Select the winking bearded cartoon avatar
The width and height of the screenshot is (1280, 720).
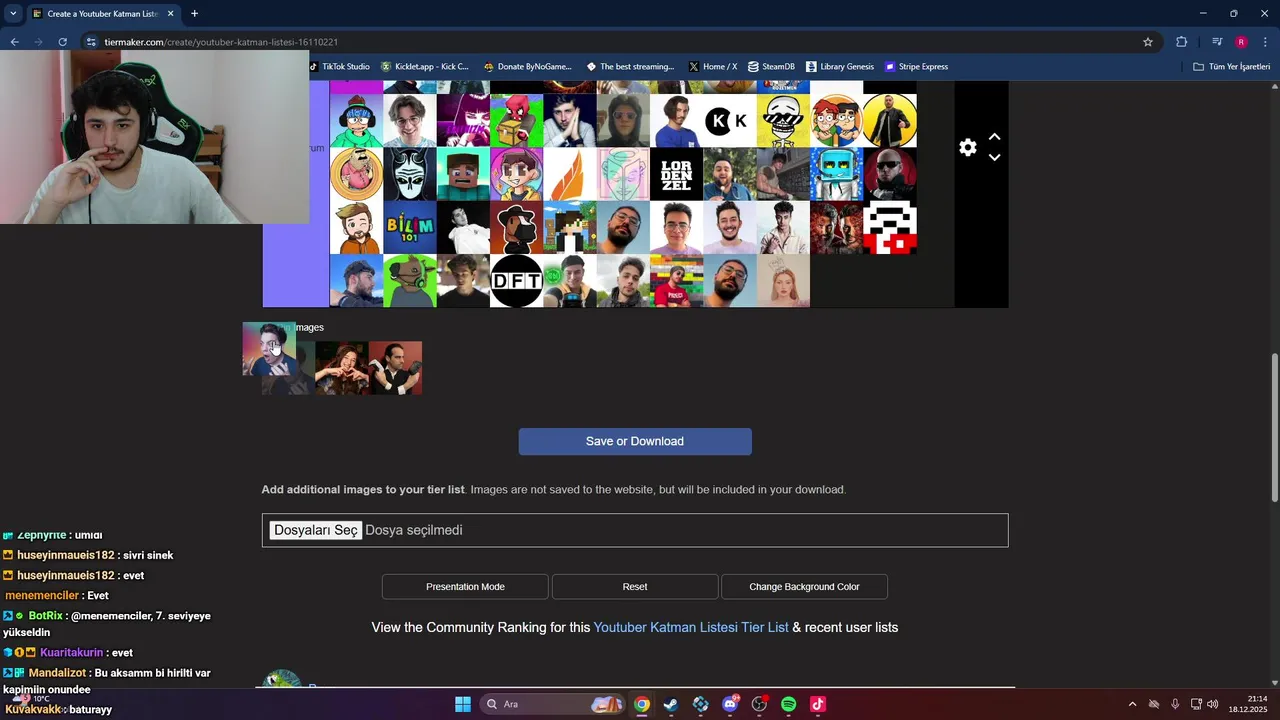pyautogui.click(x=356, y=227)
